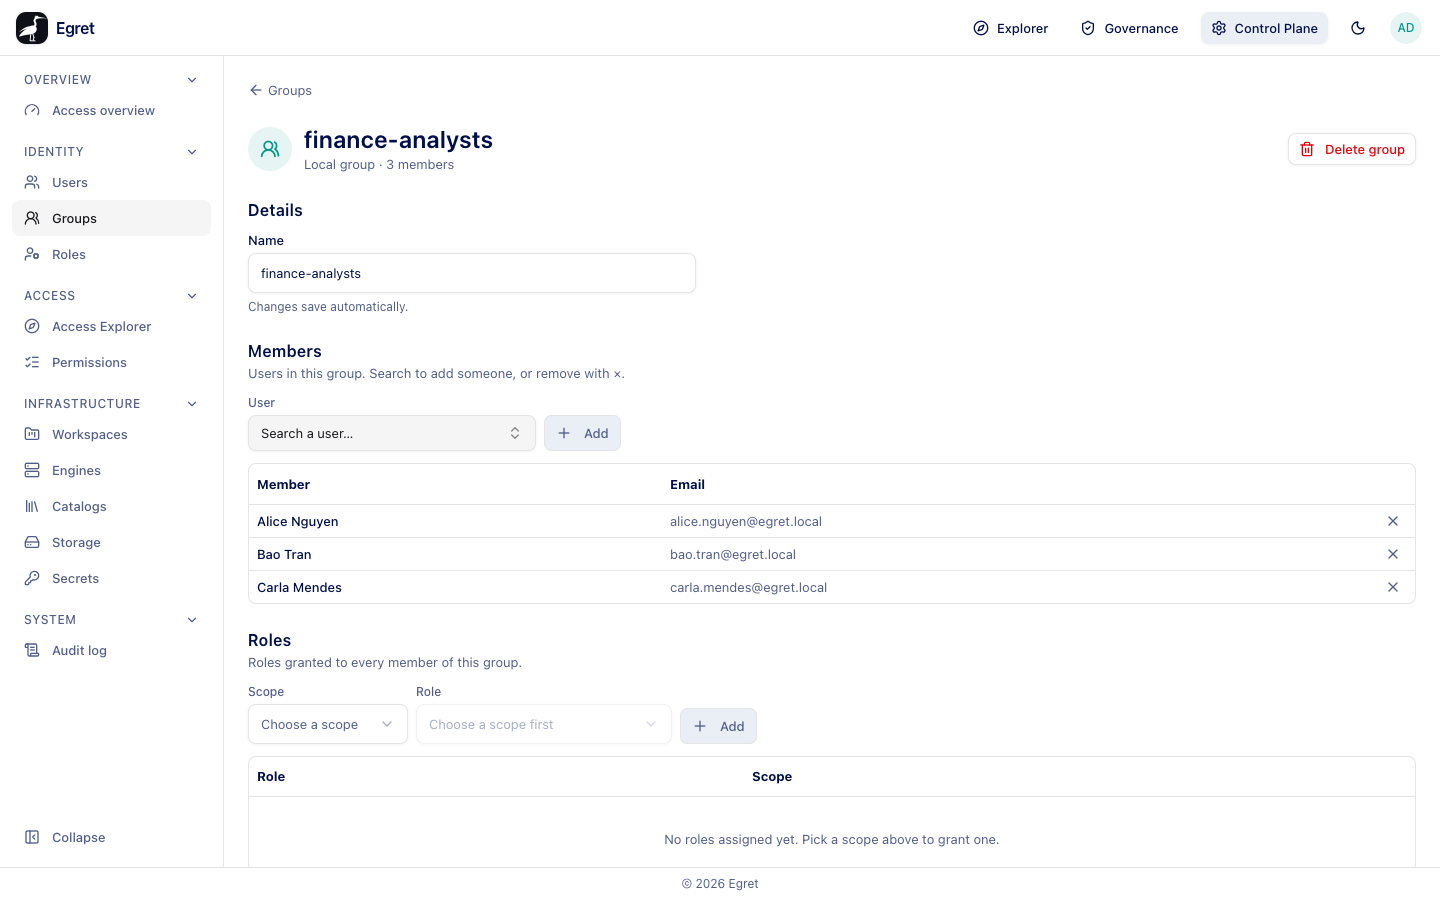The height and width of the screenshot is (900, 1440).
Task: Collapse the ACCESS section chevron
Action: 192,296
